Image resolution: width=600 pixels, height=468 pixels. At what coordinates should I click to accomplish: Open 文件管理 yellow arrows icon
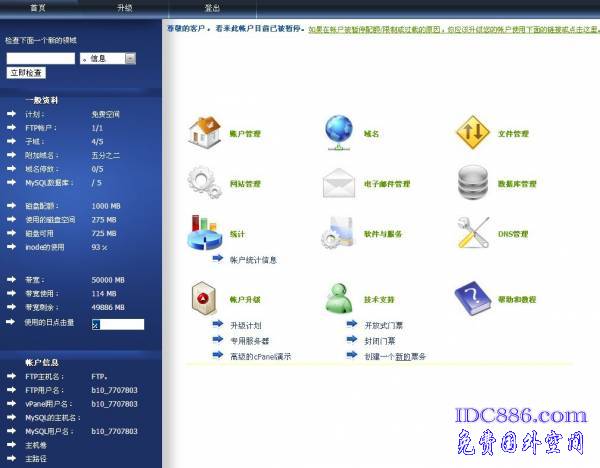coord(472,131)
